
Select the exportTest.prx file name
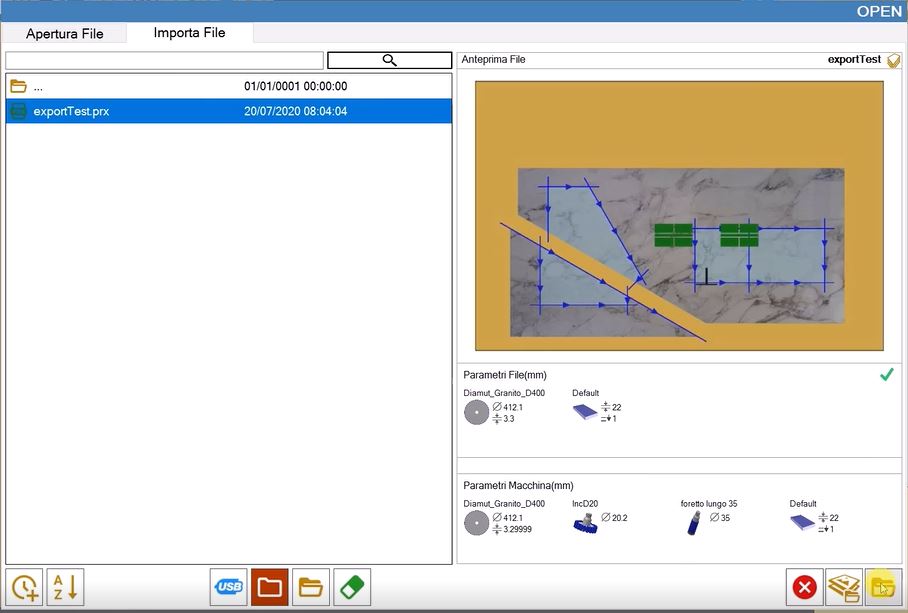click(x=71, y=111)
